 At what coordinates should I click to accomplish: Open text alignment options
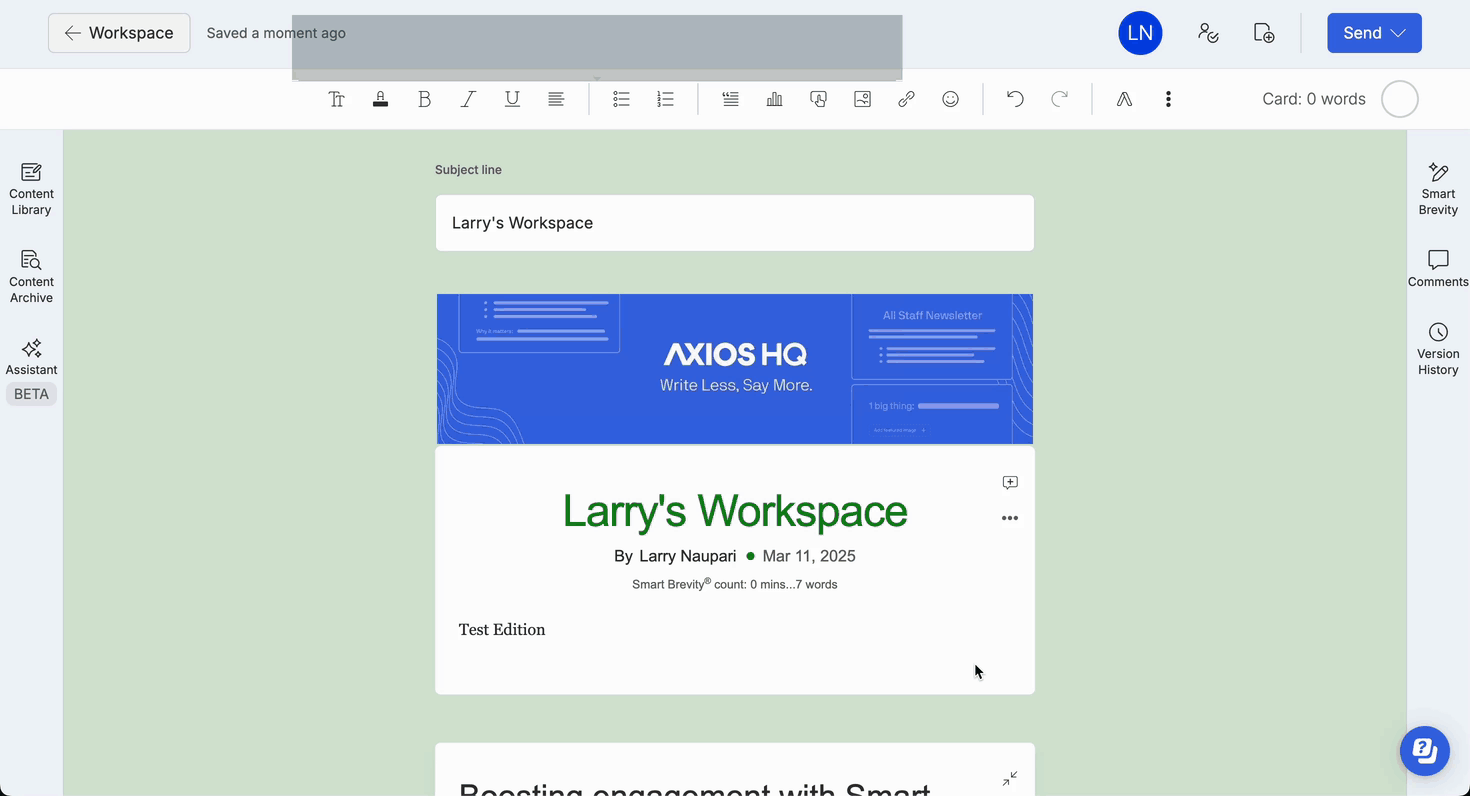click(x=556, y=99)
